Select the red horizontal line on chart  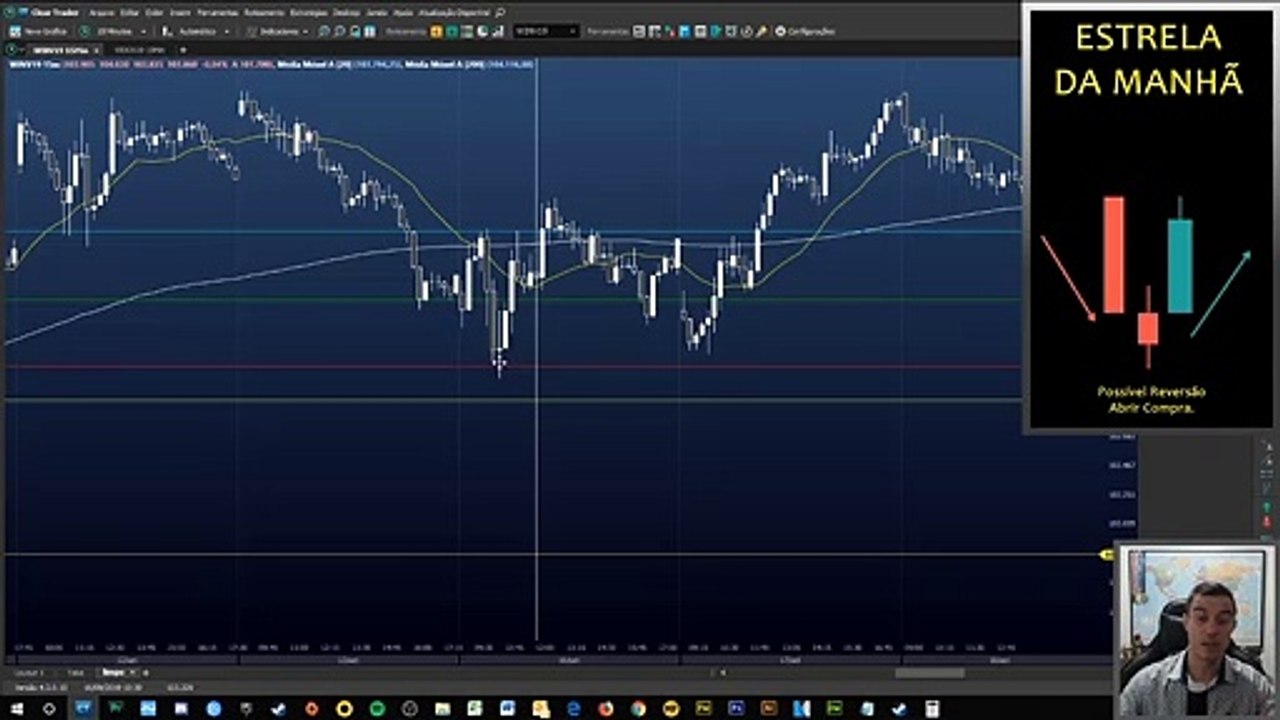click(x=512, y=367)
